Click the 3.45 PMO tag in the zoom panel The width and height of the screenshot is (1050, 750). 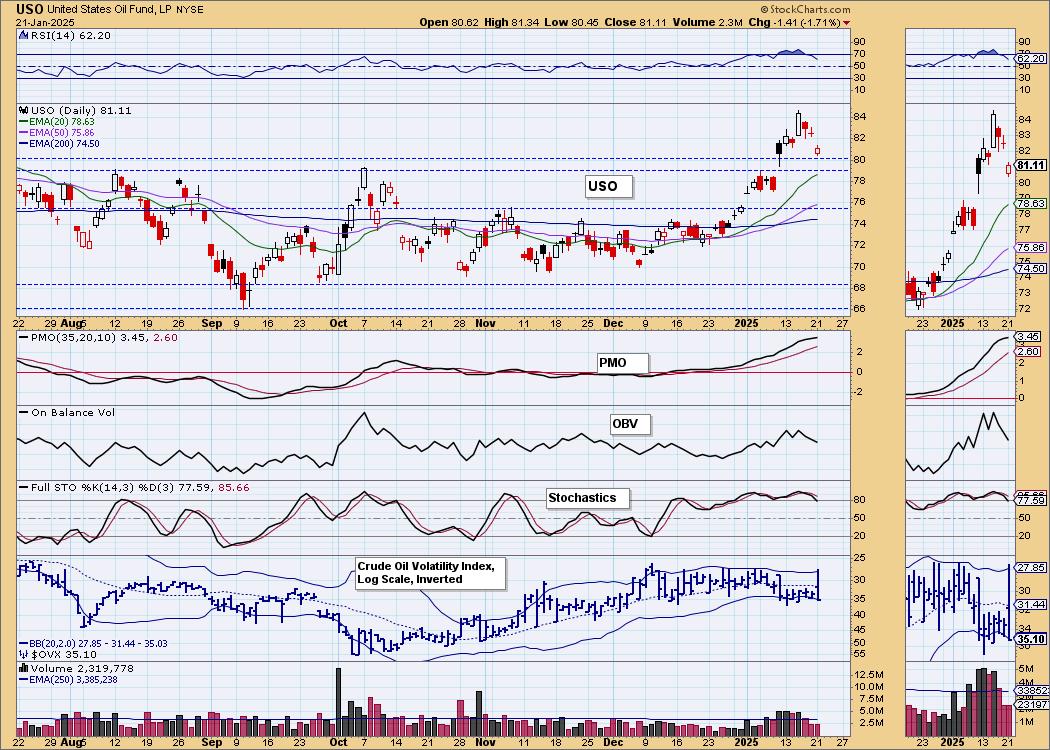click(x=1029, y=336)
